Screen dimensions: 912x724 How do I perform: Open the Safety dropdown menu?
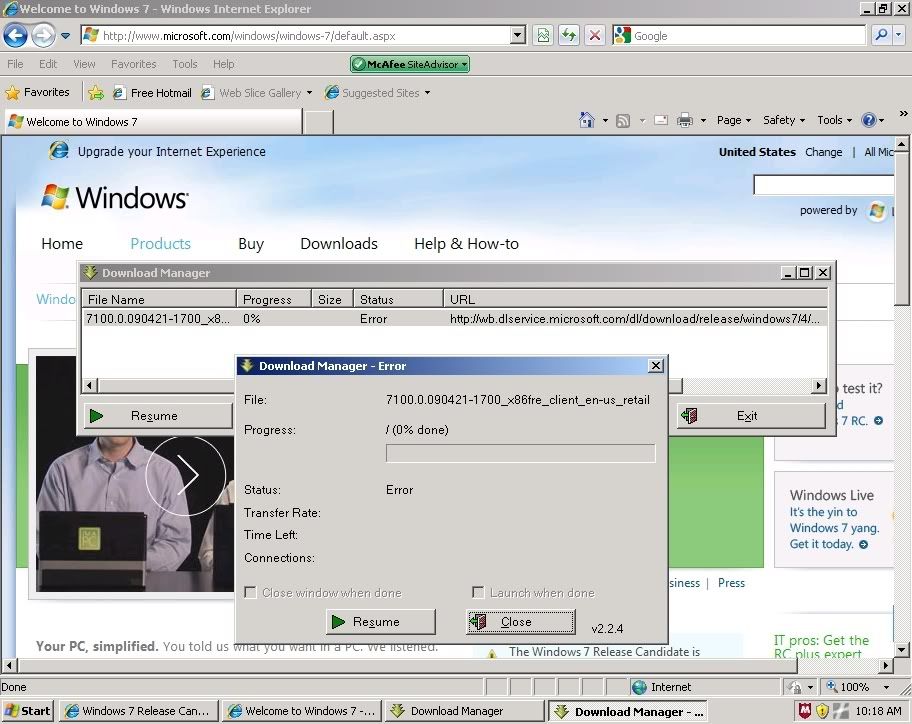[783, 120]
